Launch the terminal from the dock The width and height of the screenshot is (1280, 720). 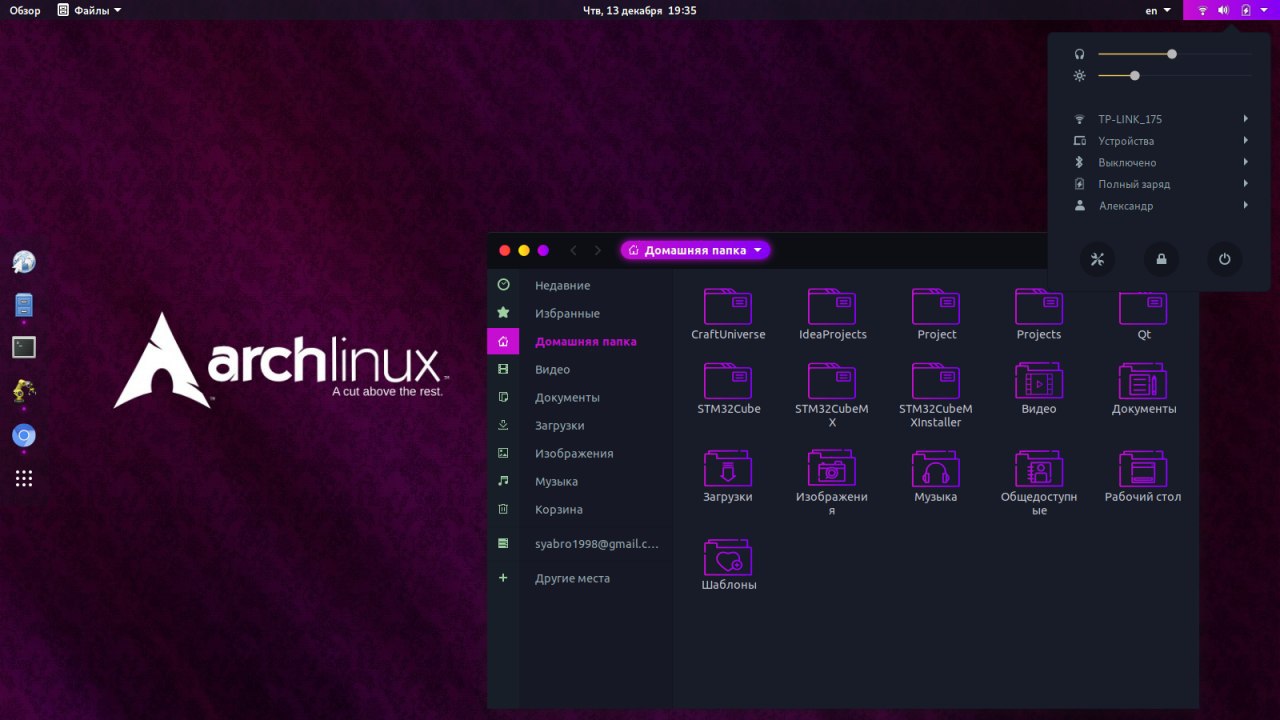(x=24, y=347)
